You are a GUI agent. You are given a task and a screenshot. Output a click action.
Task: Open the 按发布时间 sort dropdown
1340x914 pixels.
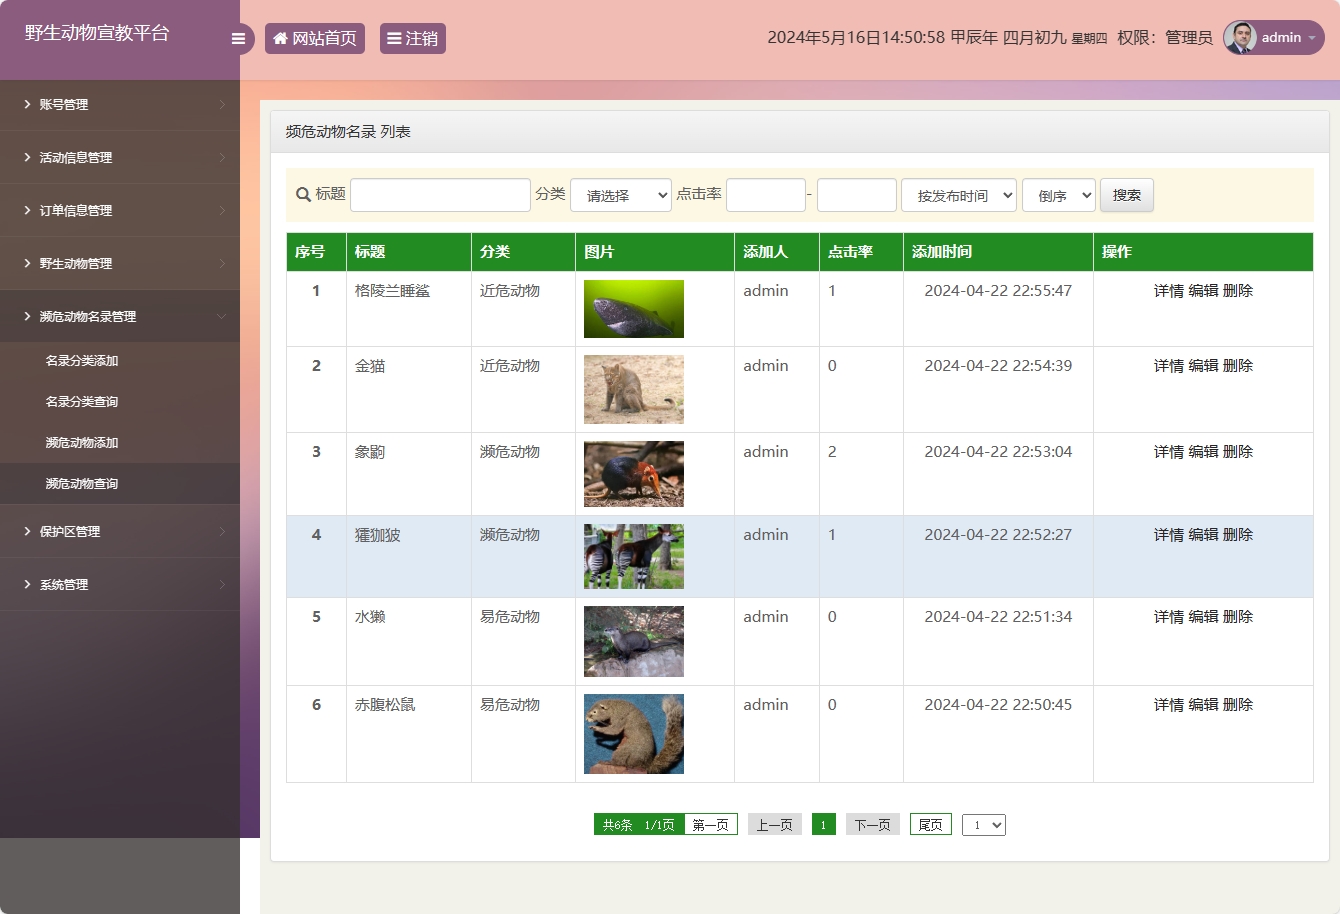(958, 195)
